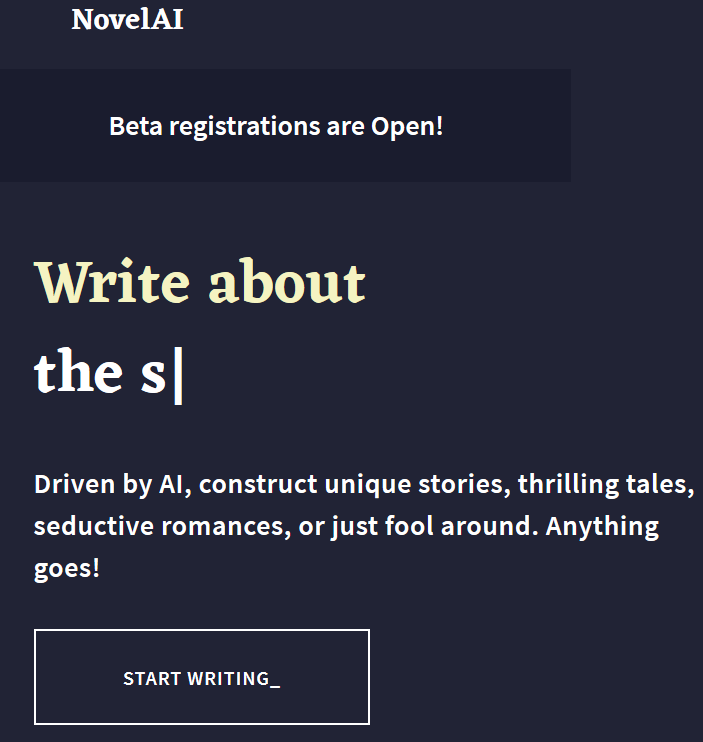
Task: Click the word "START" on the button
Action: [x=151, y=678]
